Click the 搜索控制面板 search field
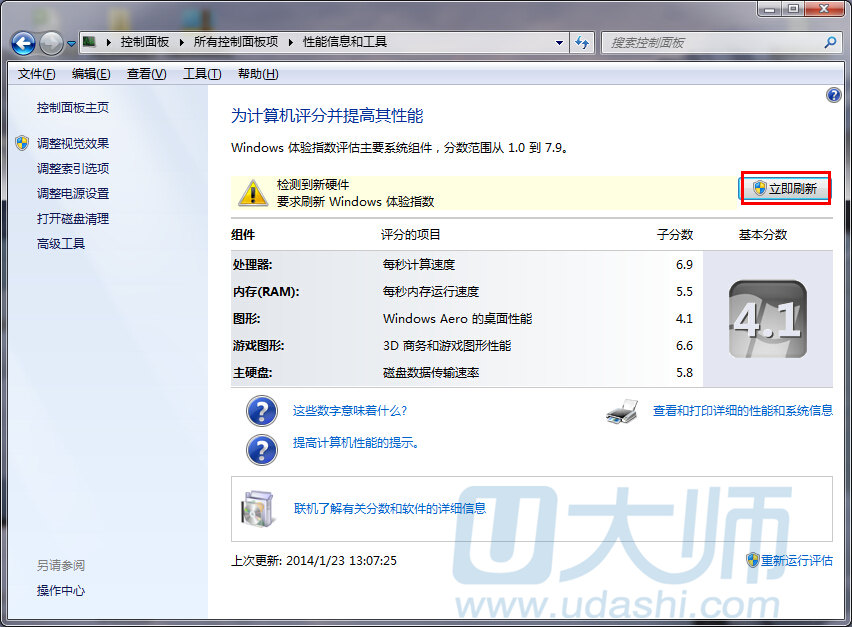852x627 pixels. (712, 43)
